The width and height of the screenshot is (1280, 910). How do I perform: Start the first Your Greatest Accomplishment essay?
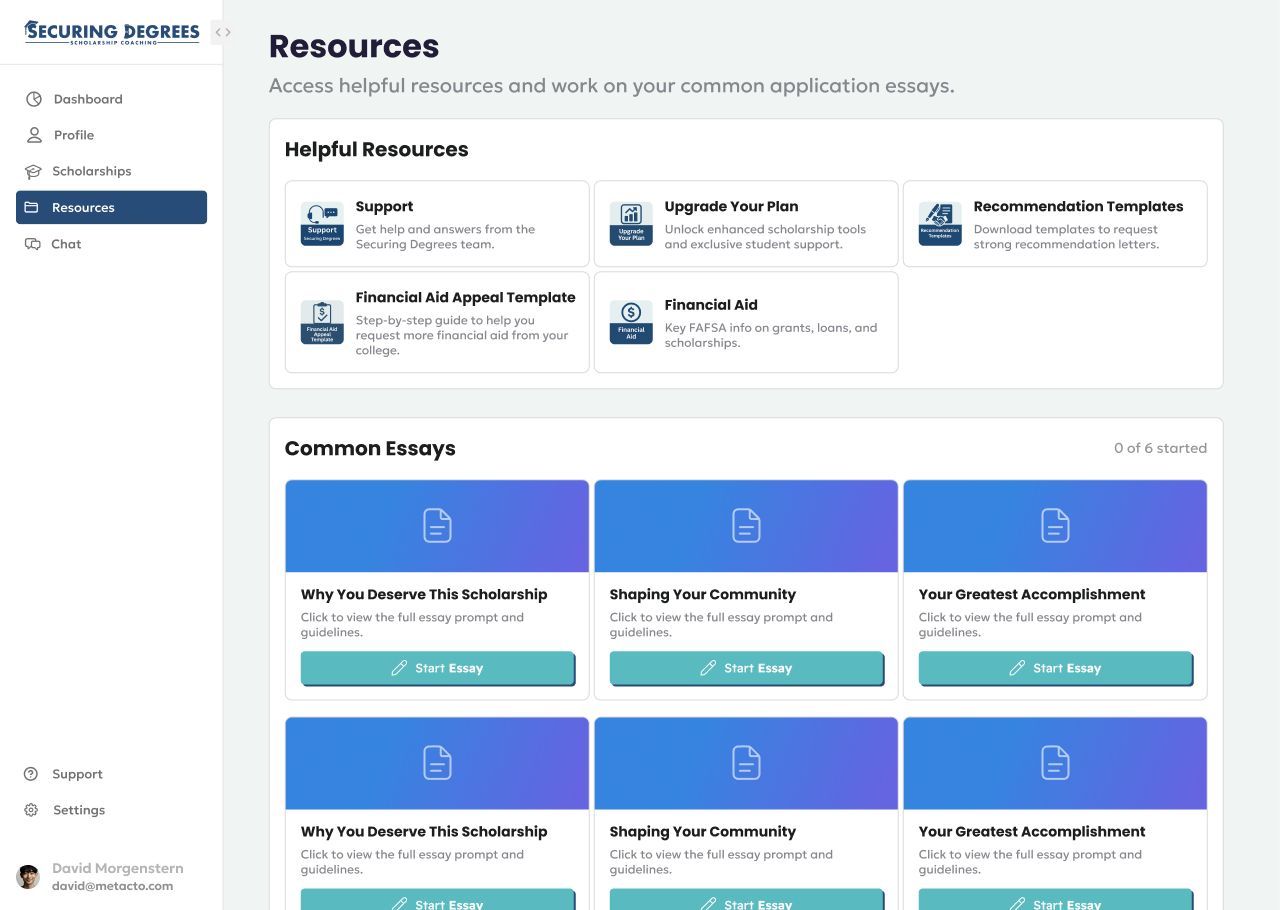1055,668
